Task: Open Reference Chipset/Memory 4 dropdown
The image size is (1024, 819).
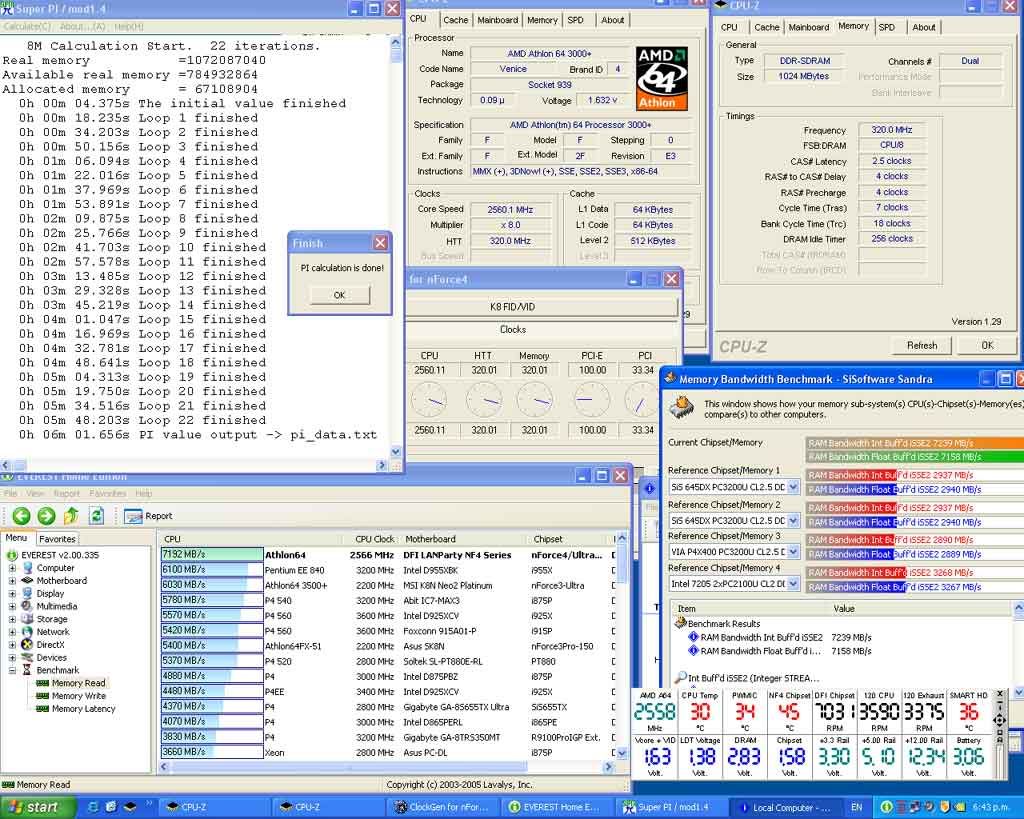Action: (794, 584)
